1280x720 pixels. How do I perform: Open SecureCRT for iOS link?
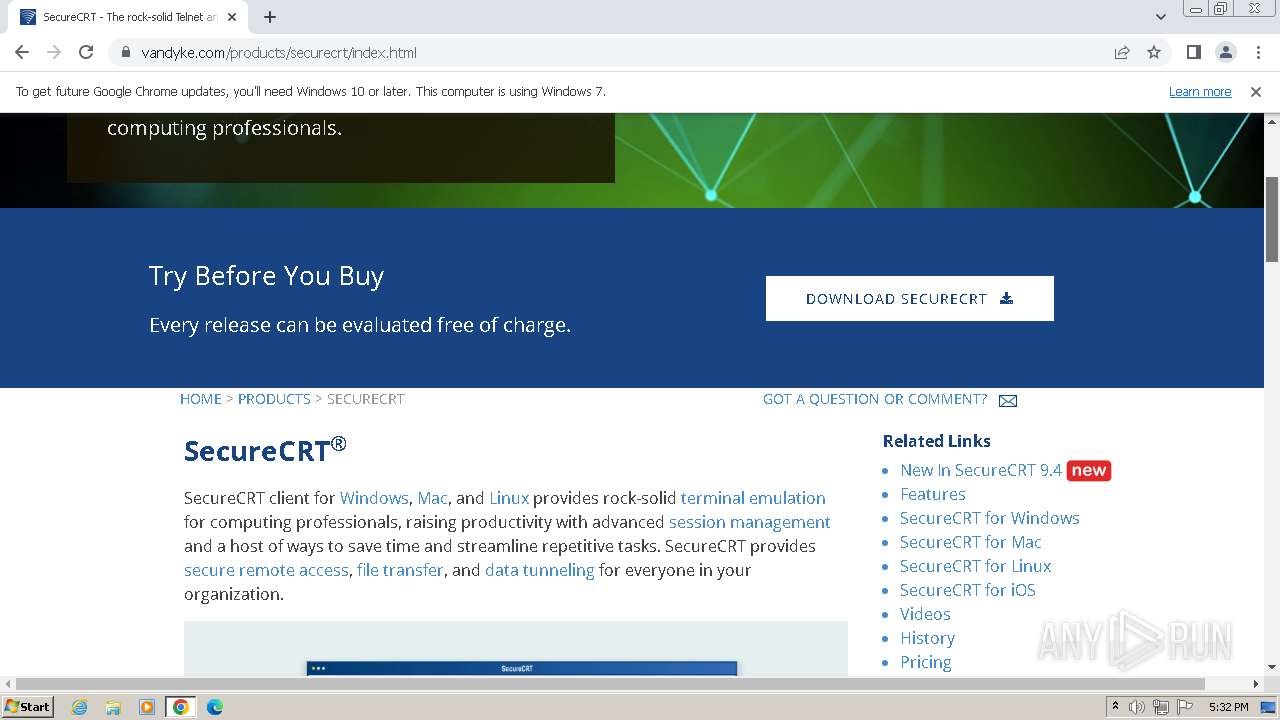(x=968, y=590)
